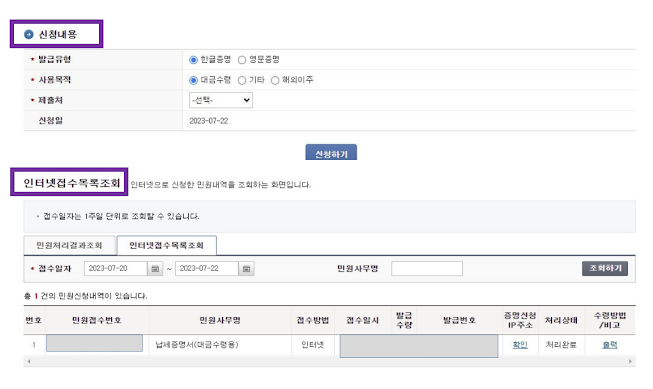Screen dimensions: 653x389
Task: Open the 확인 link under 증명신청 IP주소
Action: coord(520,345)
